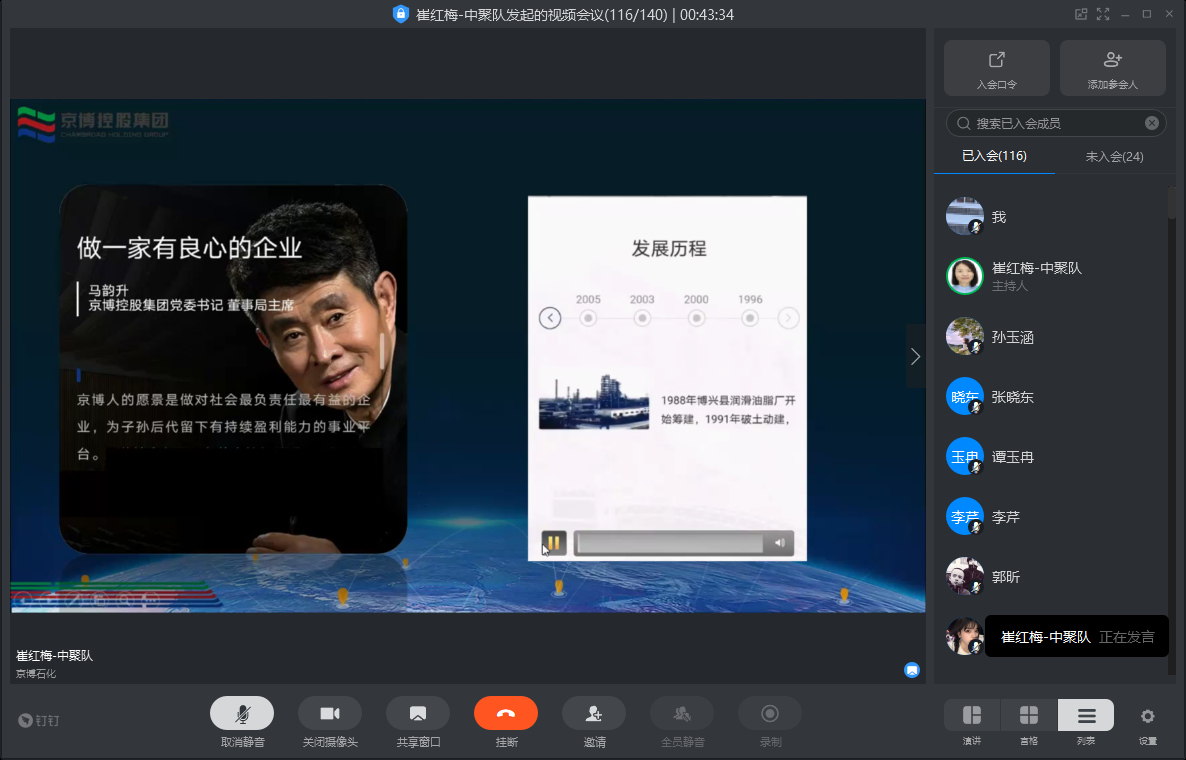
Task: Select participant 孙玉涵 in the member list
Action: point(1012,337)
